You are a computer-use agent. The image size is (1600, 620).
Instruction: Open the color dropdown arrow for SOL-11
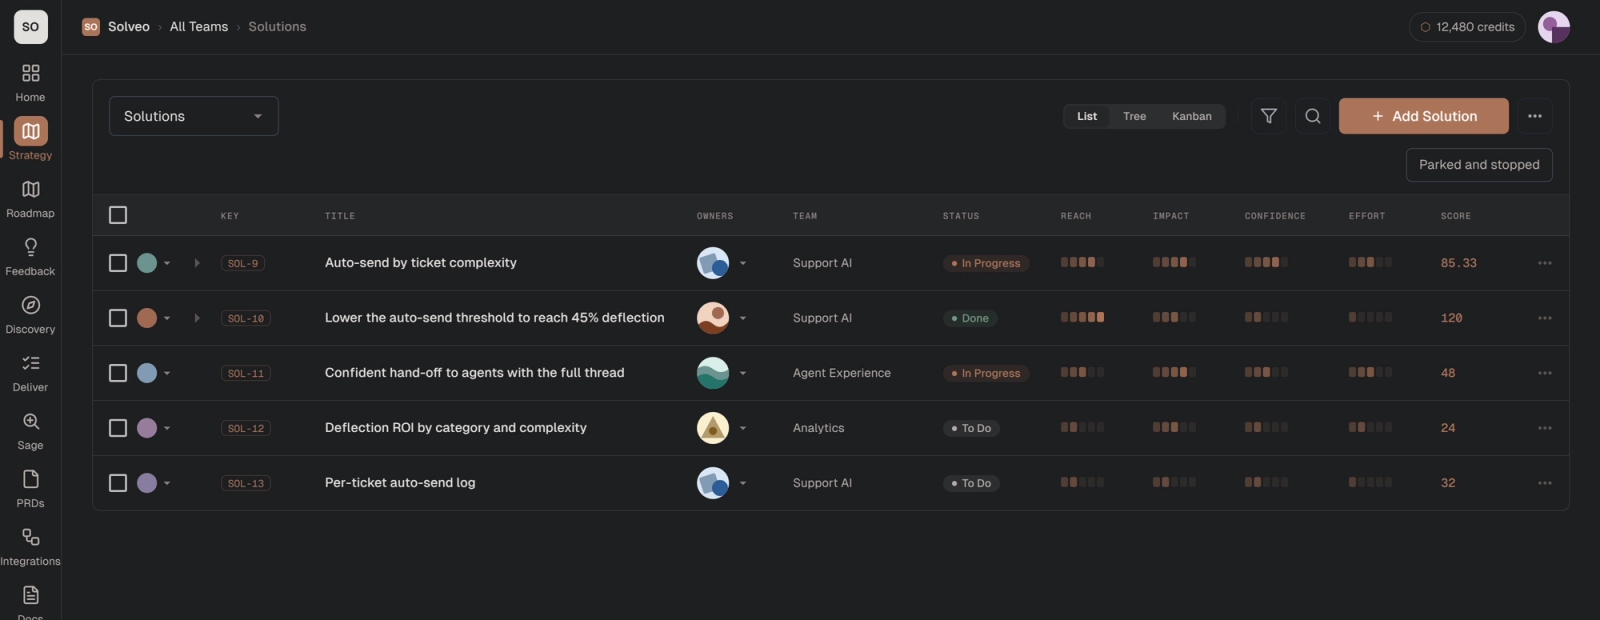click(x=167, y=373)
